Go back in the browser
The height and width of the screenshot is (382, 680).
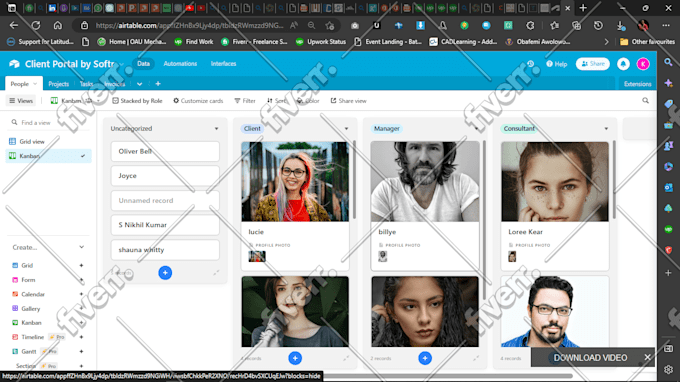pos(14,26)
